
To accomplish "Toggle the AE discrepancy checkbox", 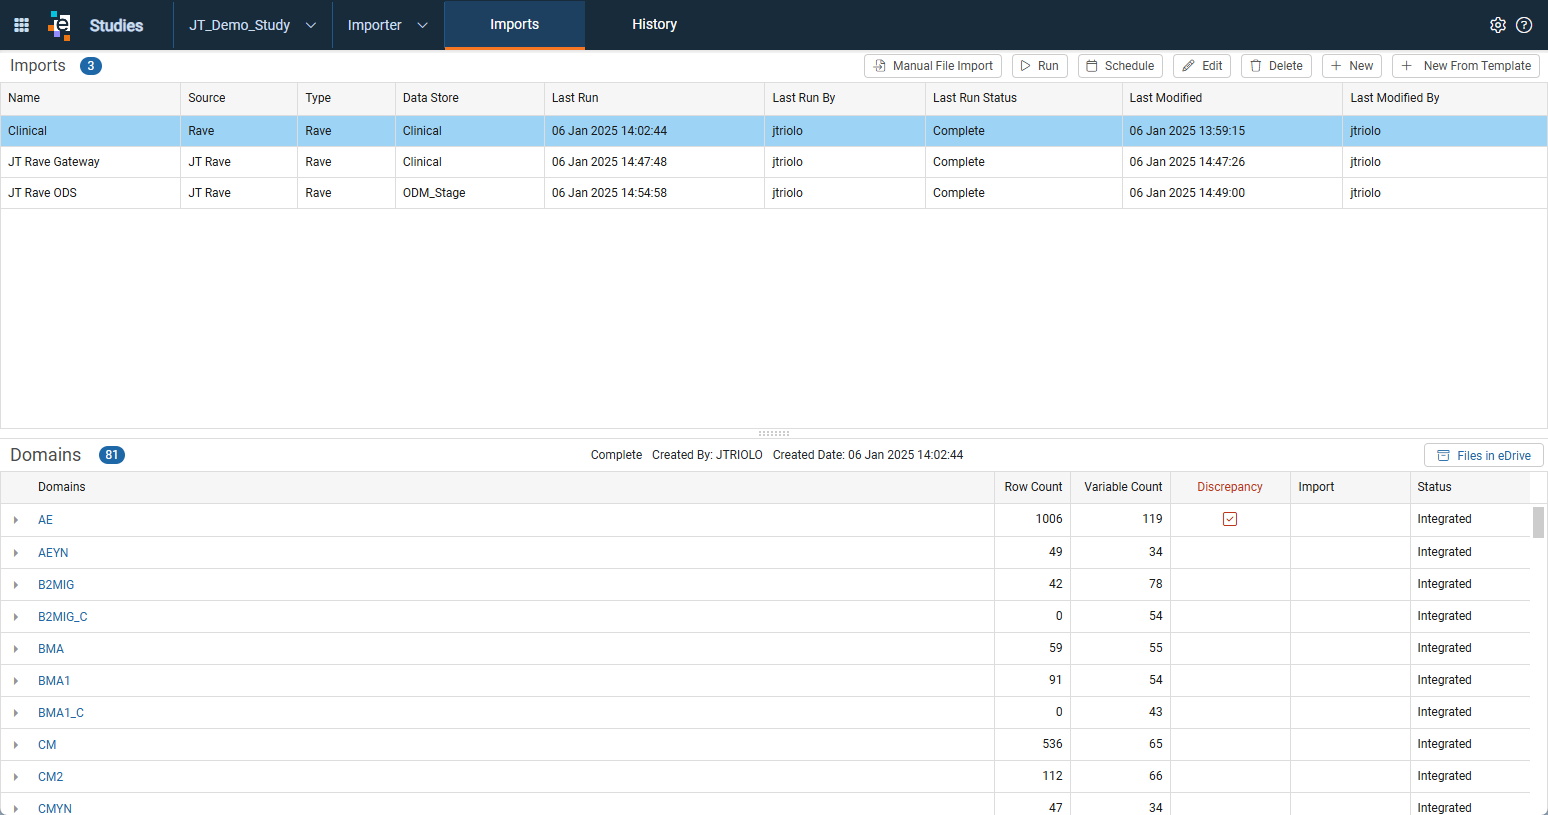I will coord(1230,519).
